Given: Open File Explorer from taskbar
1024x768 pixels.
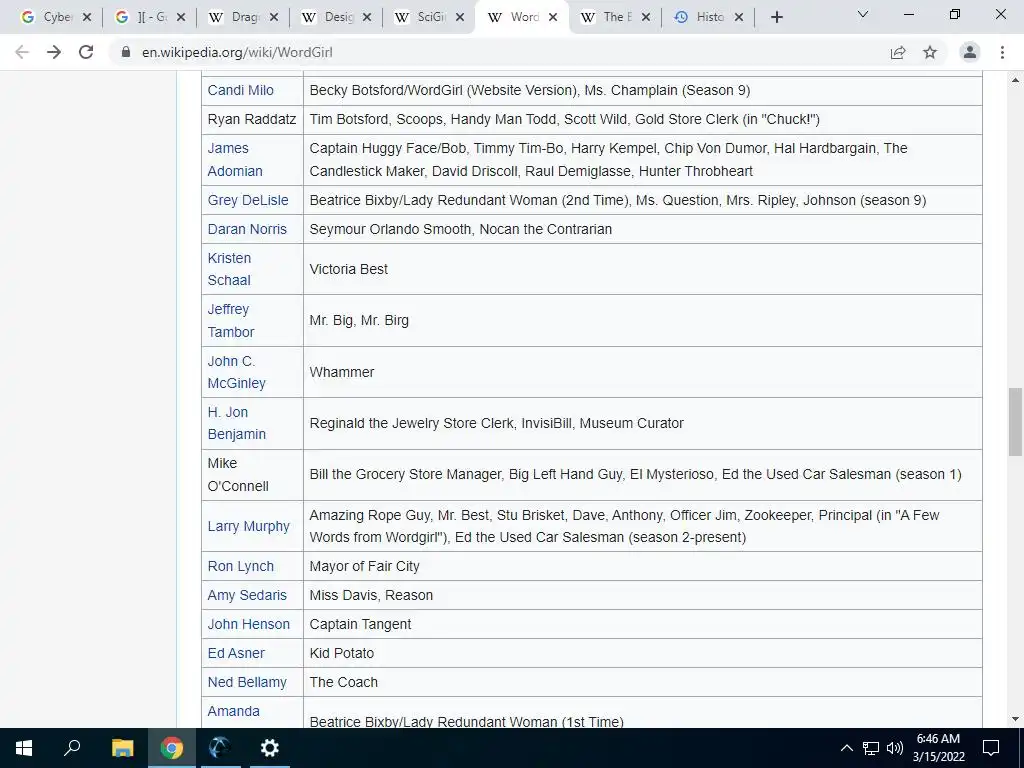Looking at the screenshot, I should pyautogui.click(x=122, y=748).
